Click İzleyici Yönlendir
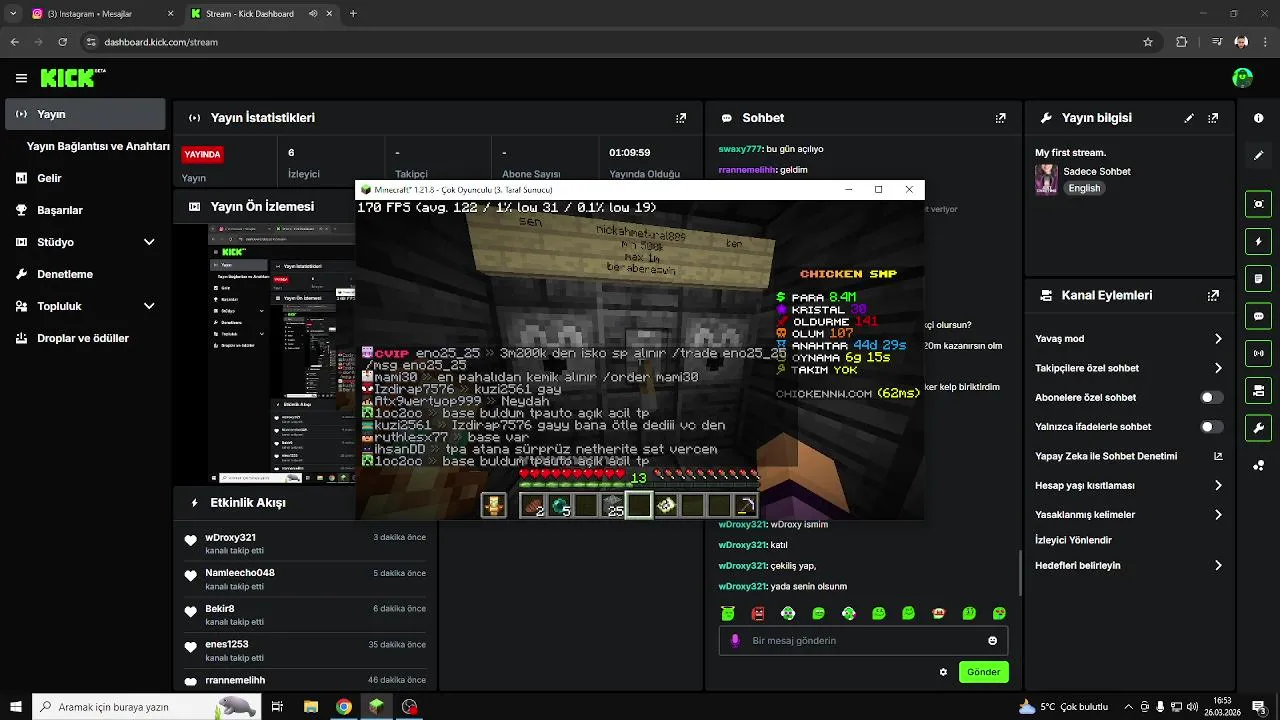This screenshot has height=720, width=1280. 1073,540
